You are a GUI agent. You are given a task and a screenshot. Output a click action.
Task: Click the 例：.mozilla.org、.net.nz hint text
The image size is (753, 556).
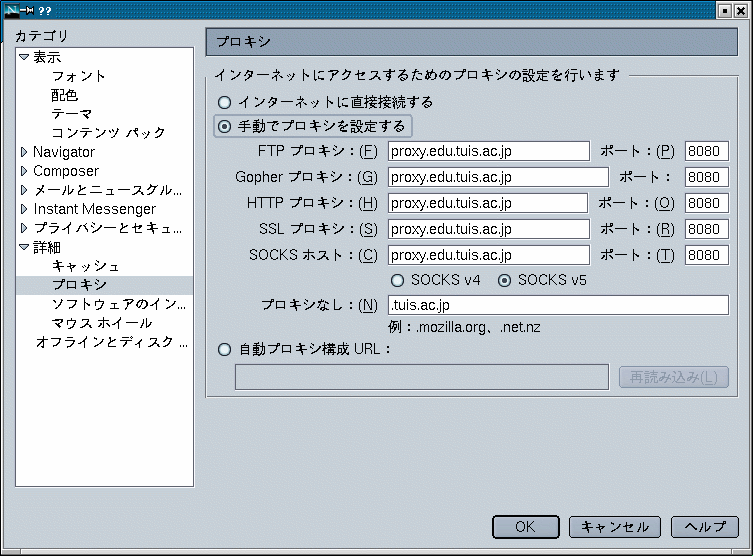click(x=464, y=327)
